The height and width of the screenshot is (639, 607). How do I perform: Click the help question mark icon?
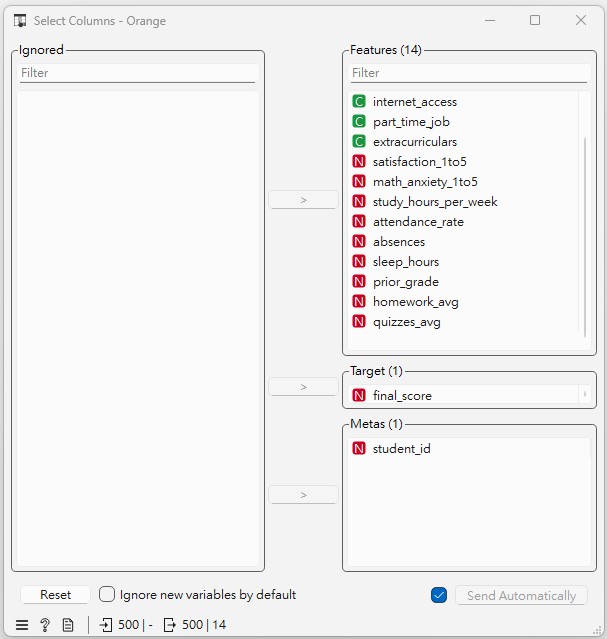(45, 625)
